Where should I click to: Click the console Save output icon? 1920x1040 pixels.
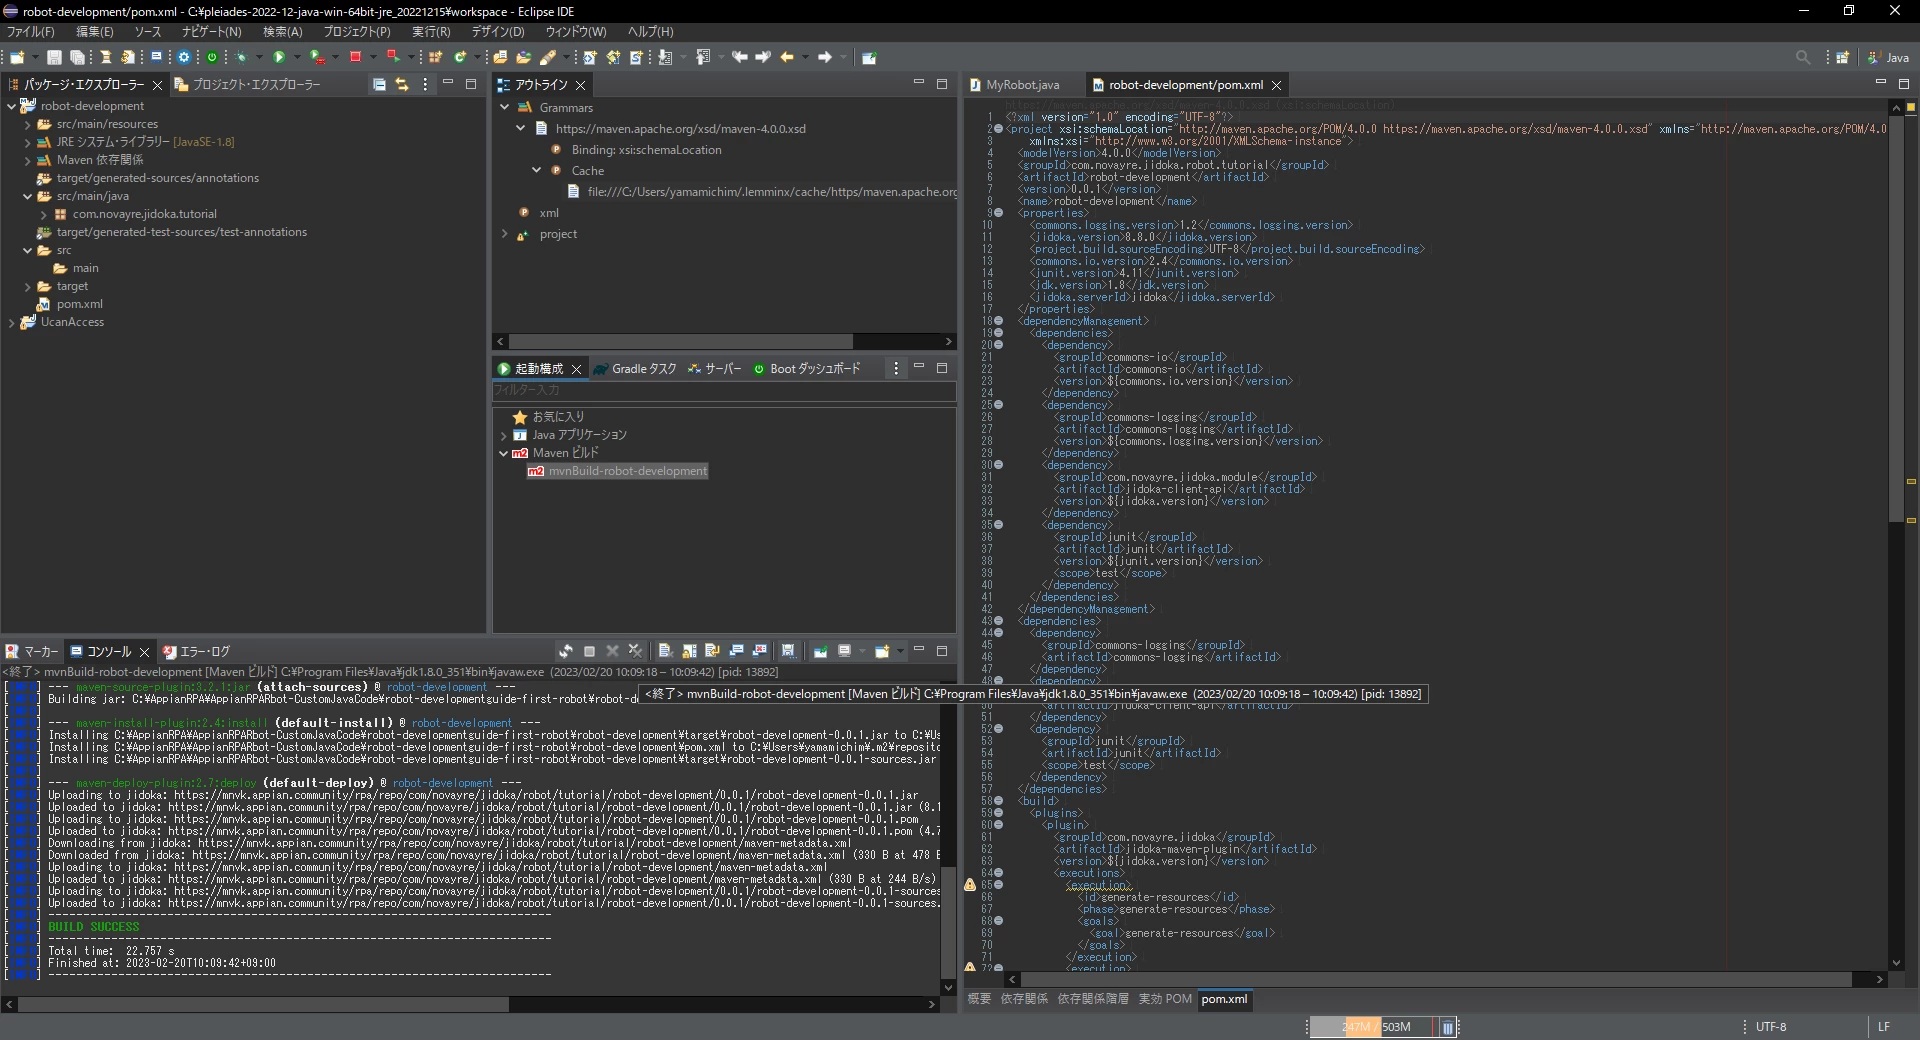point(788,651)
